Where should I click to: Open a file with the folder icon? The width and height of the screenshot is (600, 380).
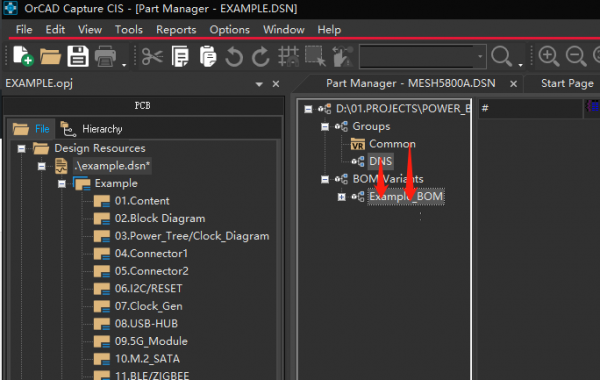click(x=50, y=57)
